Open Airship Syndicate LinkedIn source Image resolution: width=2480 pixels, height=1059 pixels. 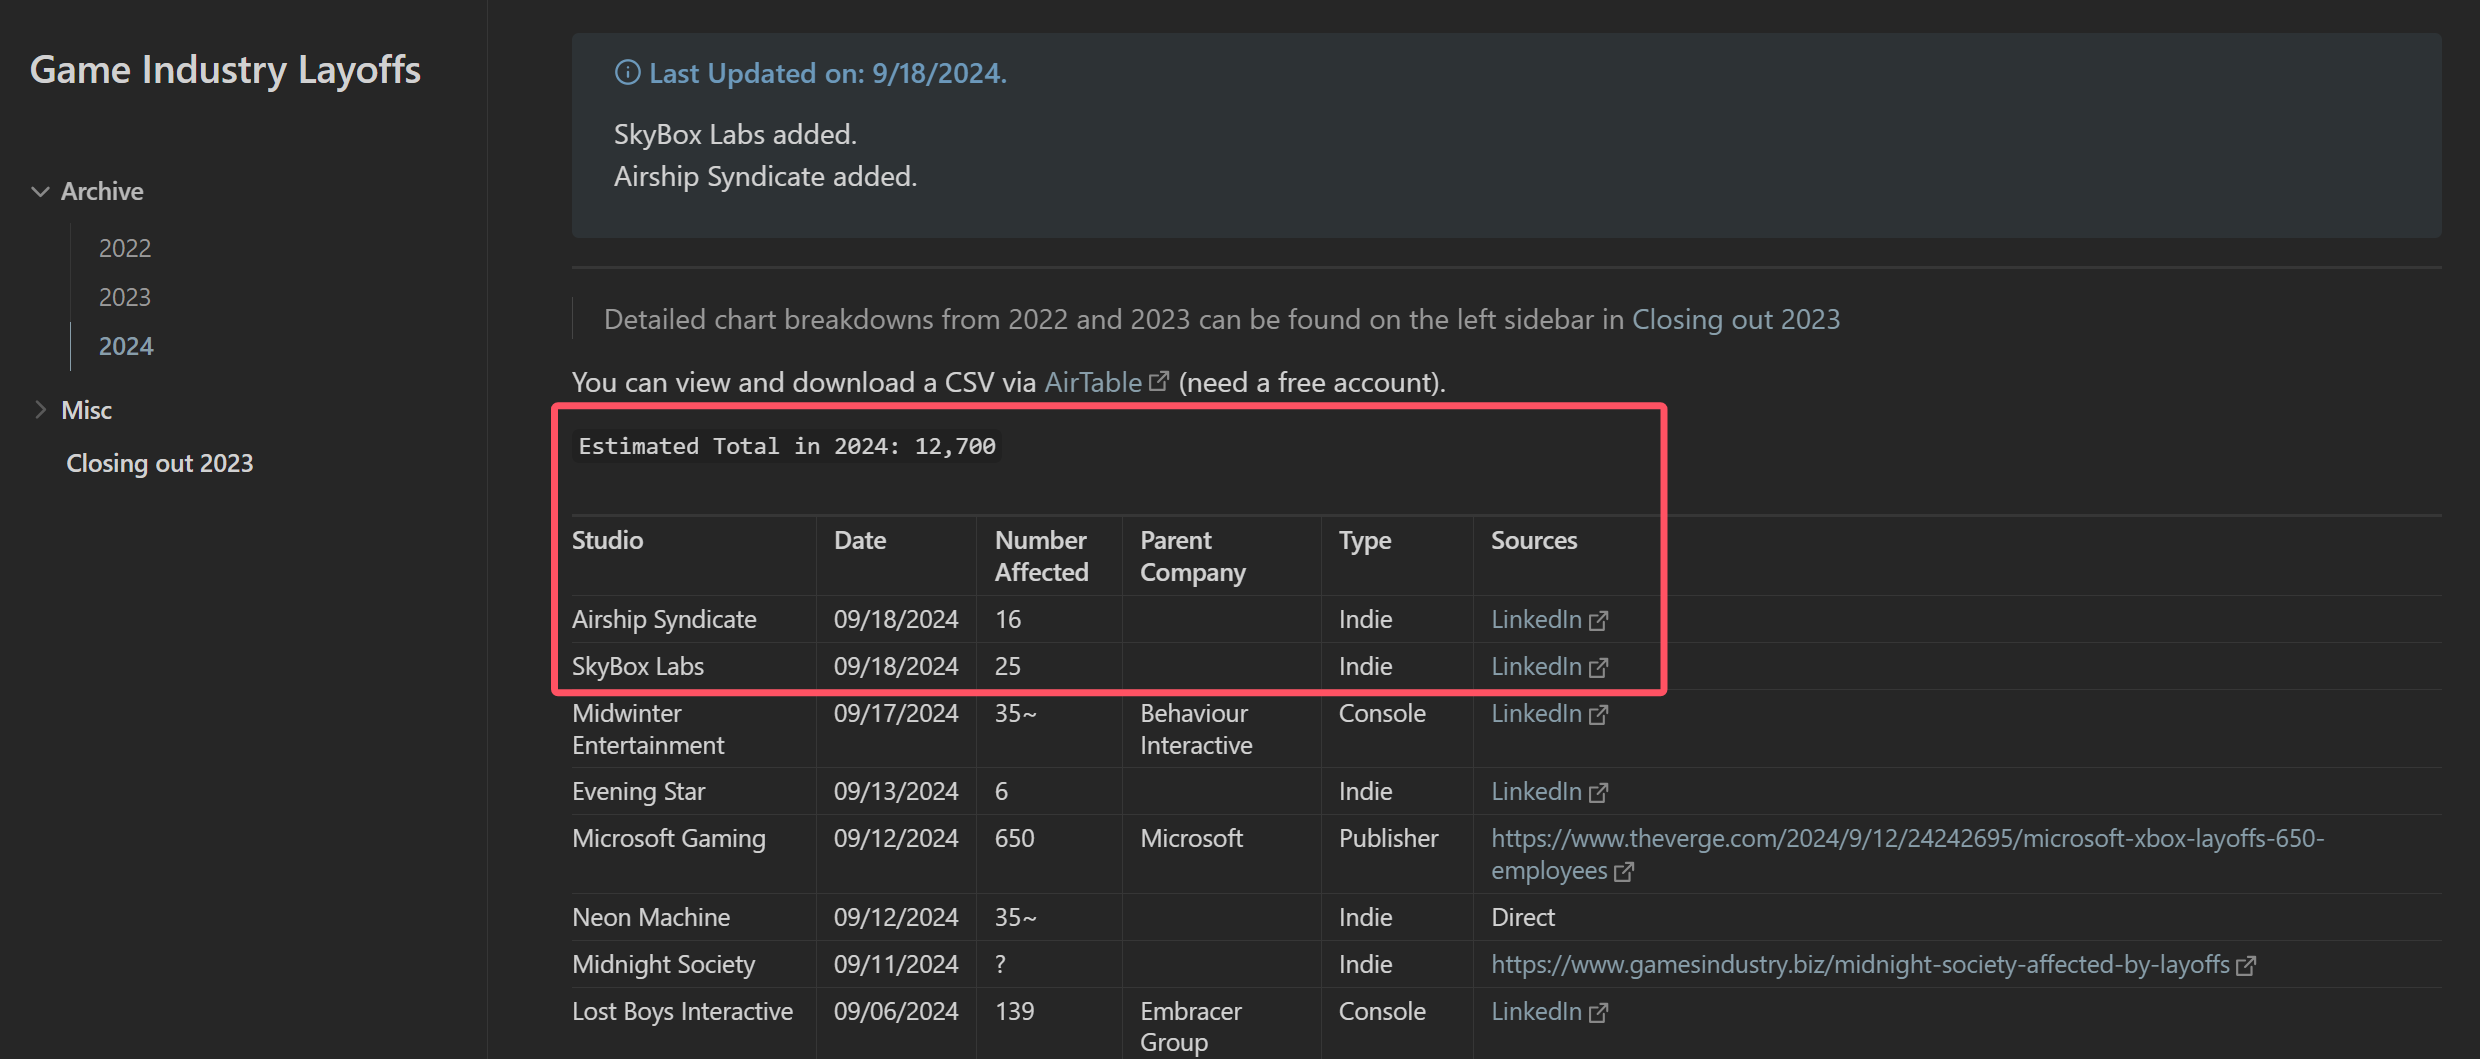pyautogui.click(x=1536, y=619)
